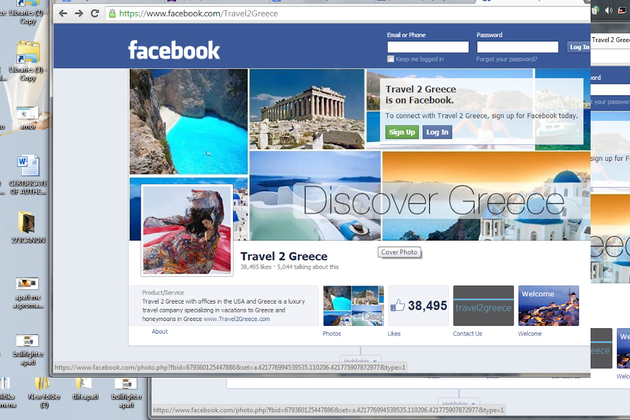Click the Travel 2 Greece page title
The height and width of the screenshot is (420, 630).
pos(284,256)
